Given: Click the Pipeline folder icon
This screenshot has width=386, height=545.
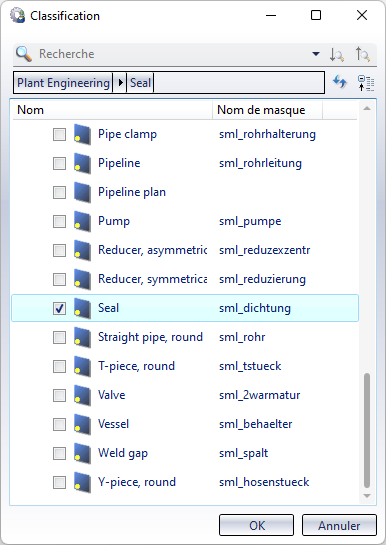Looking at the screenshot, I should pos(82,163).
